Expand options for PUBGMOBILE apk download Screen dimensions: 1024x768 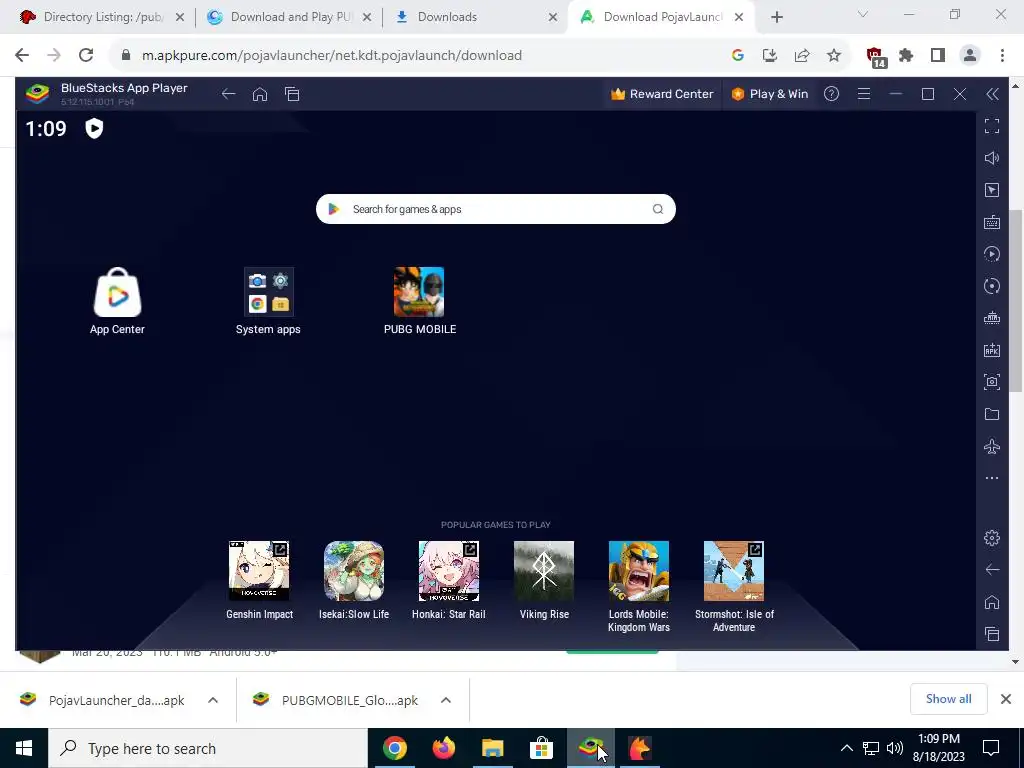[446, 700]
